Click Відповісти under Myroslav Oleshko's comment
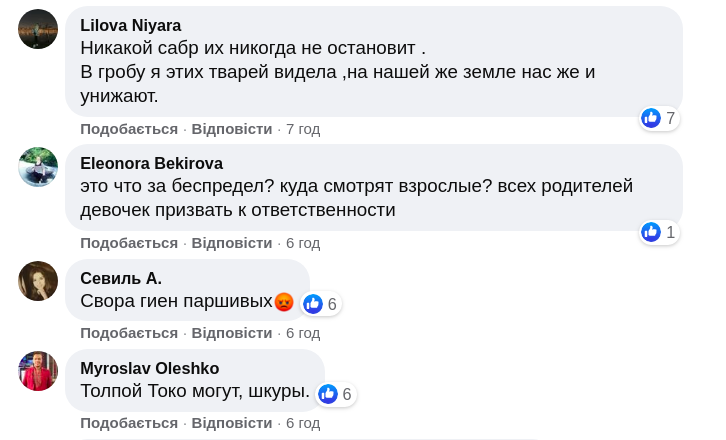Screen dimensions: 726x440 pyautogui.click(x=232, y=423)
